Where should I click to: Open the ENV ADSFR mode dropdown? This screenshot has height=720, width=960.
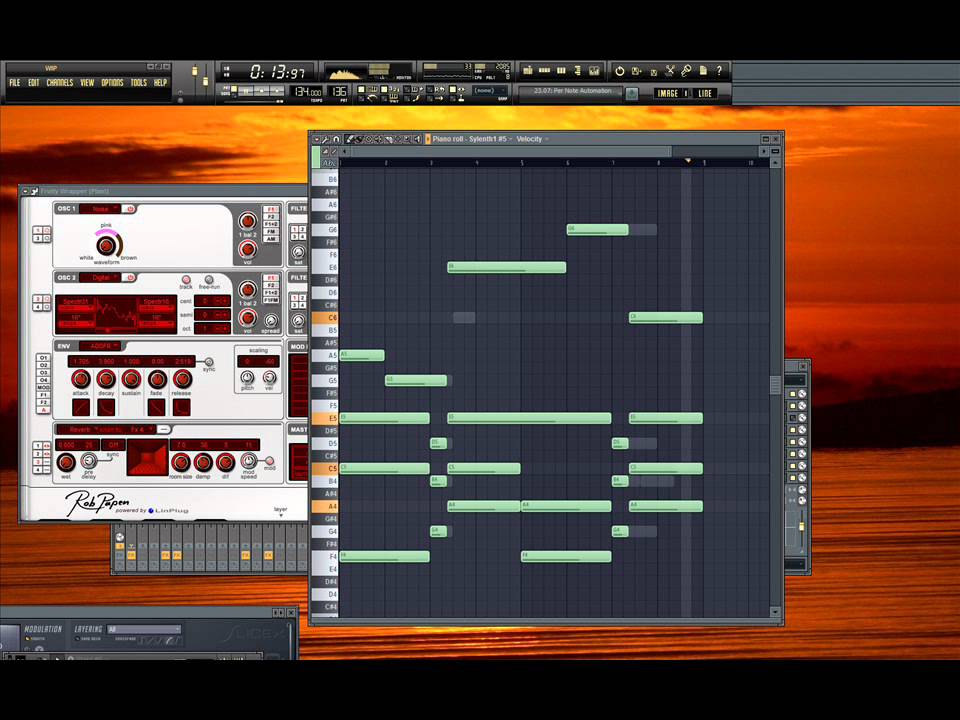tap(99, 346)
